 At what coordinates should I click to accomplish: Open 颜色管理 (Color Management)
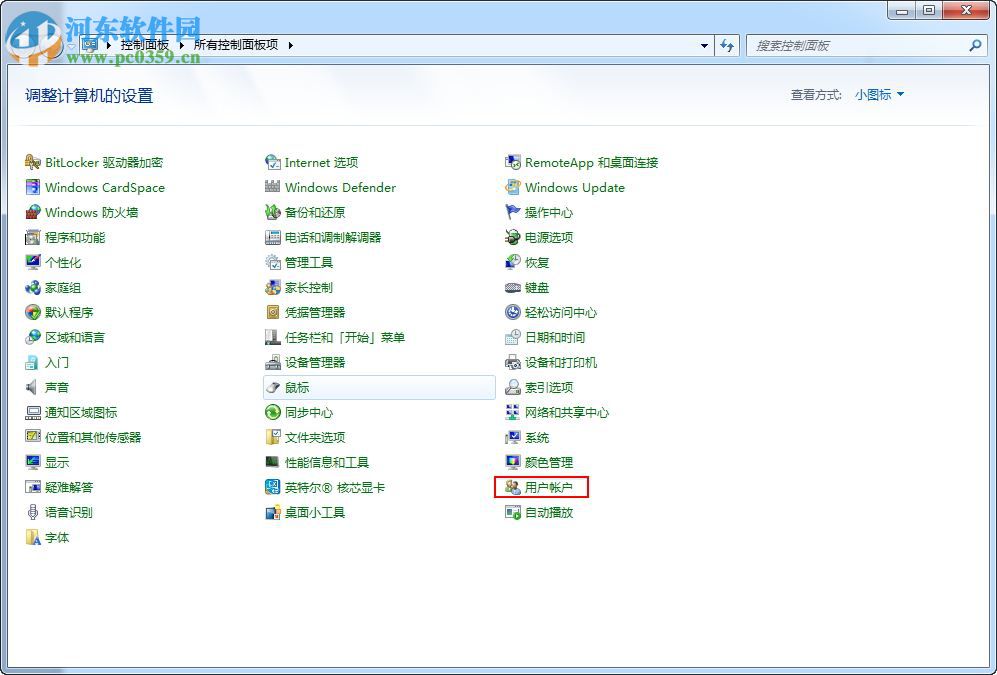547,462
